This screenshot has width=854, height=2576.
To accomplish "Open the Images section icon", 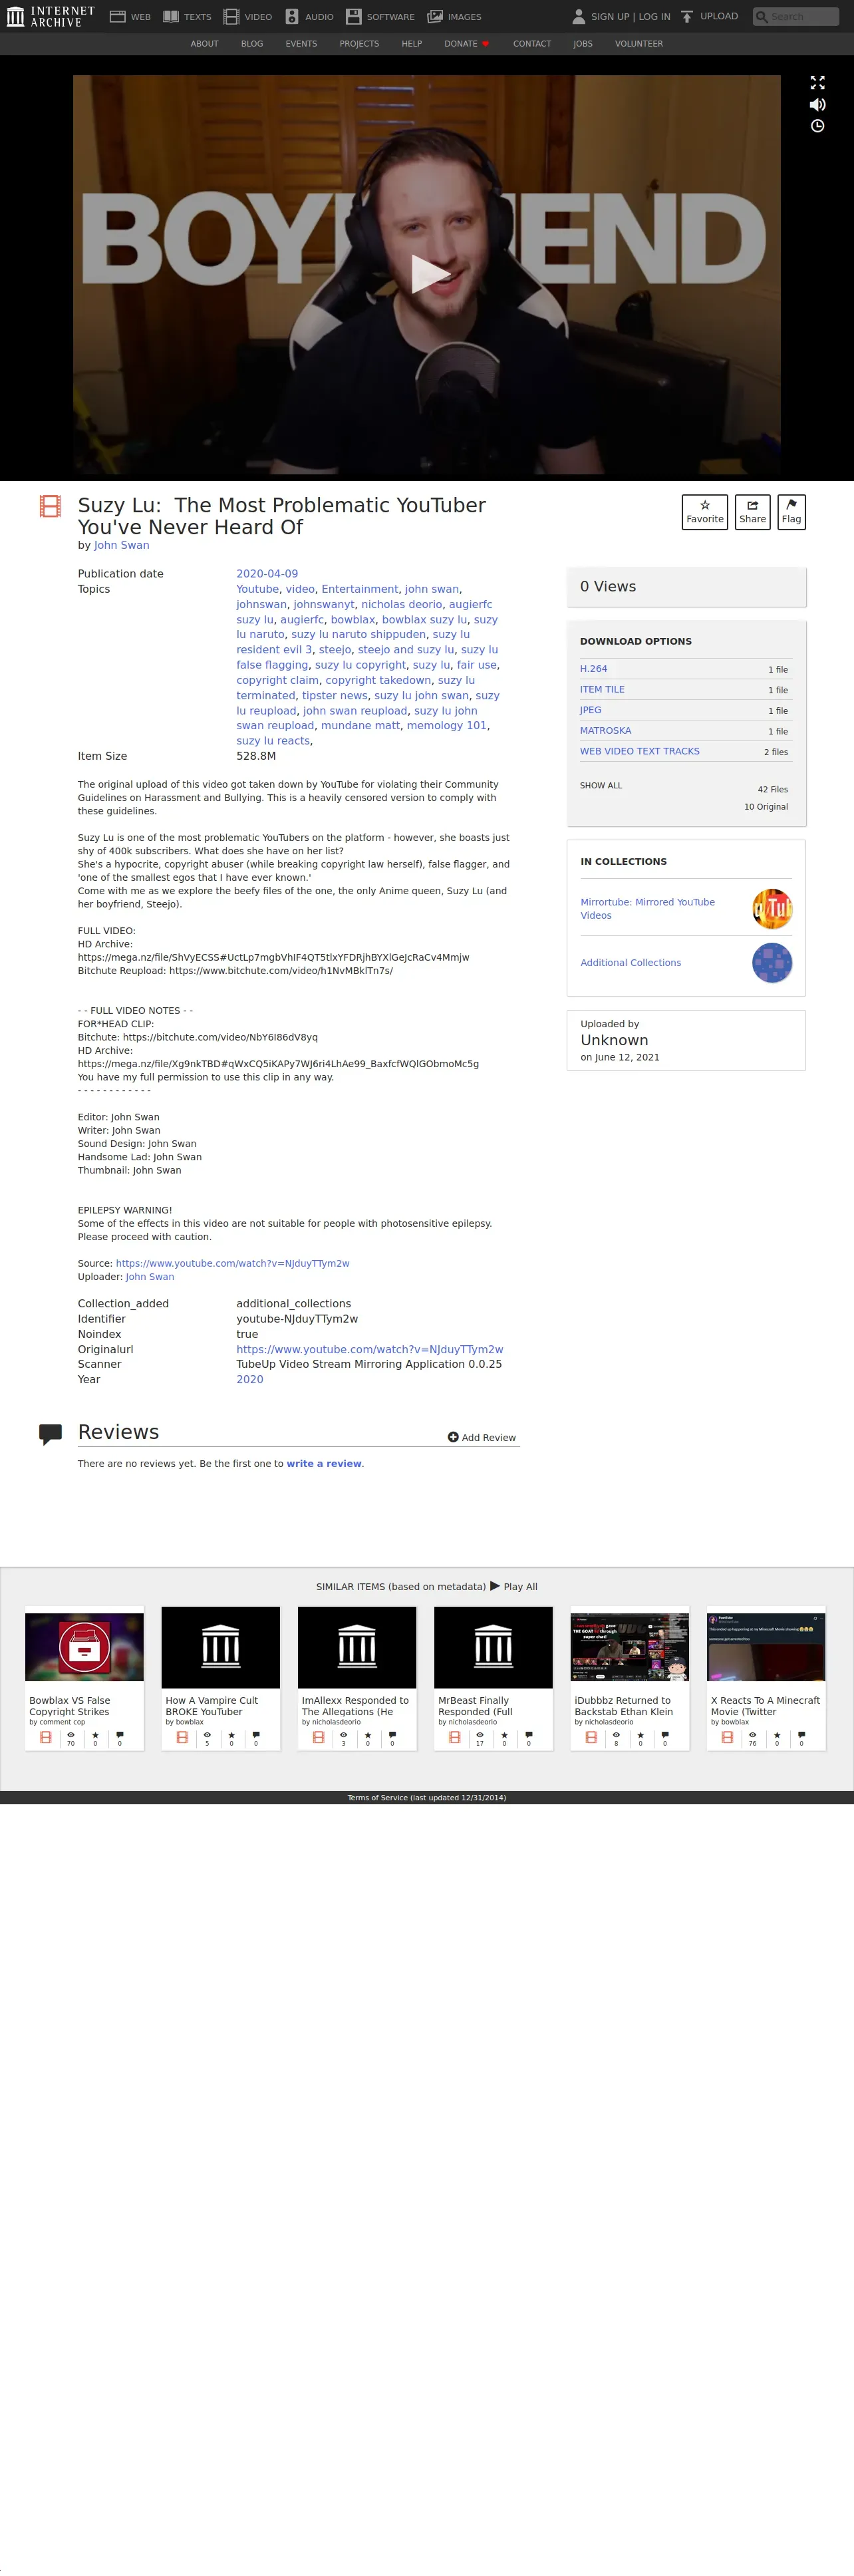I will click(x=435, y=17).
